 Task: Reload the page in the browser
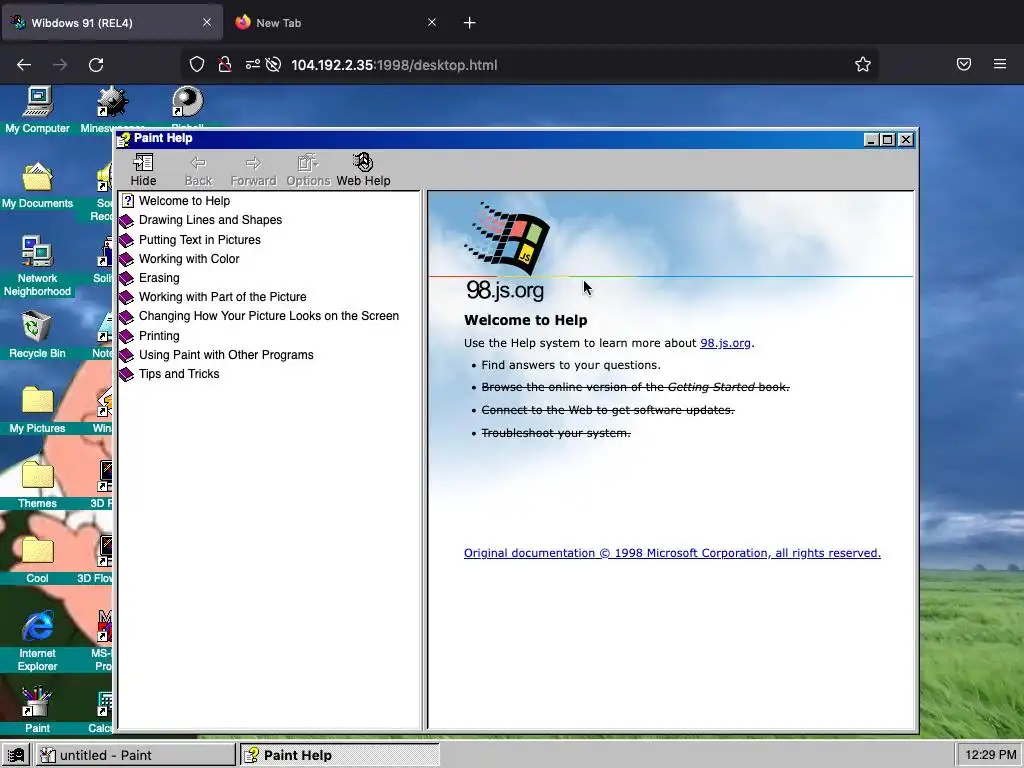coord(96,65)
